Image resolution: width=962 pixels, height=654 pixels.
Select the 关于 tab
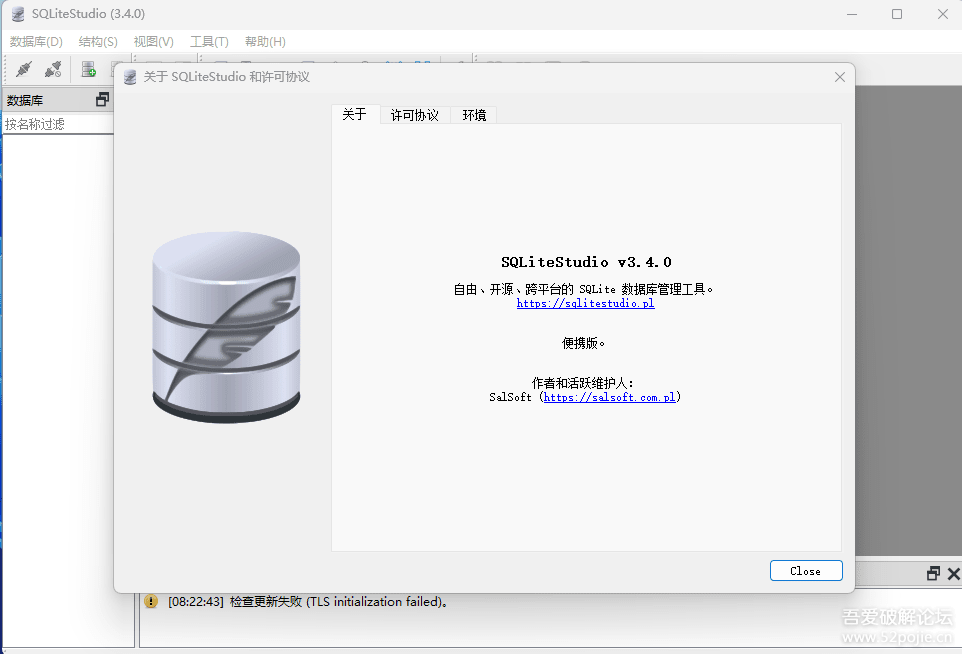[x=354, y=114]
